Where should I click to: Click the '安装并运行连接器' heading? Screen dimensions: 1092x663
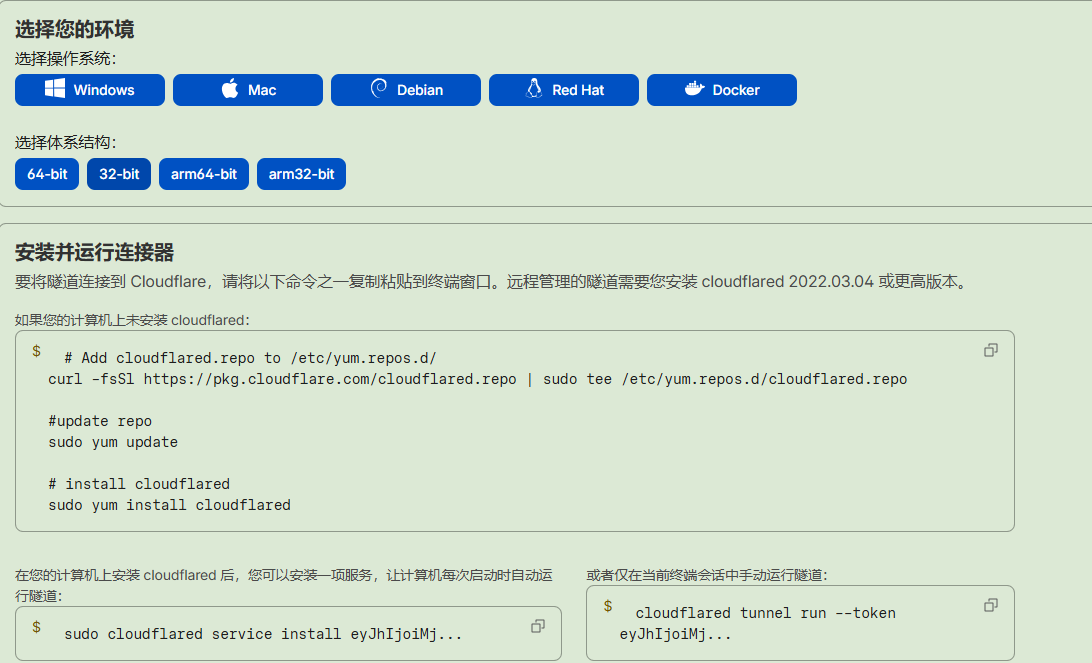coord(95,252)
